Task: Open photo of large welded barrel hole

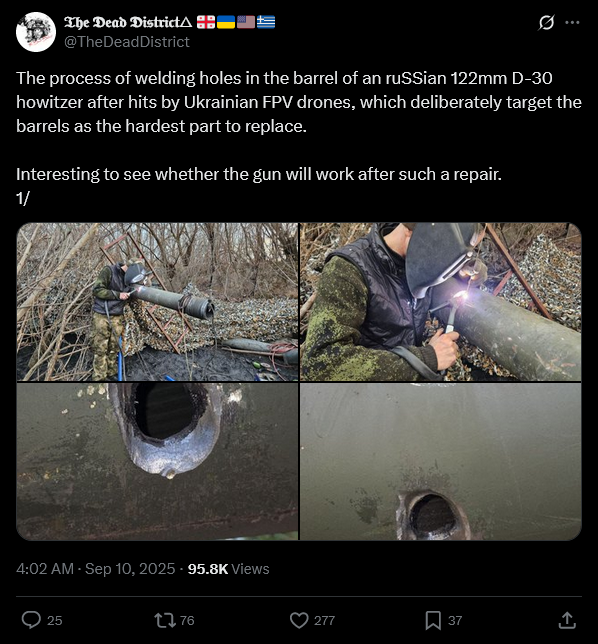Action: coord(157,461)
